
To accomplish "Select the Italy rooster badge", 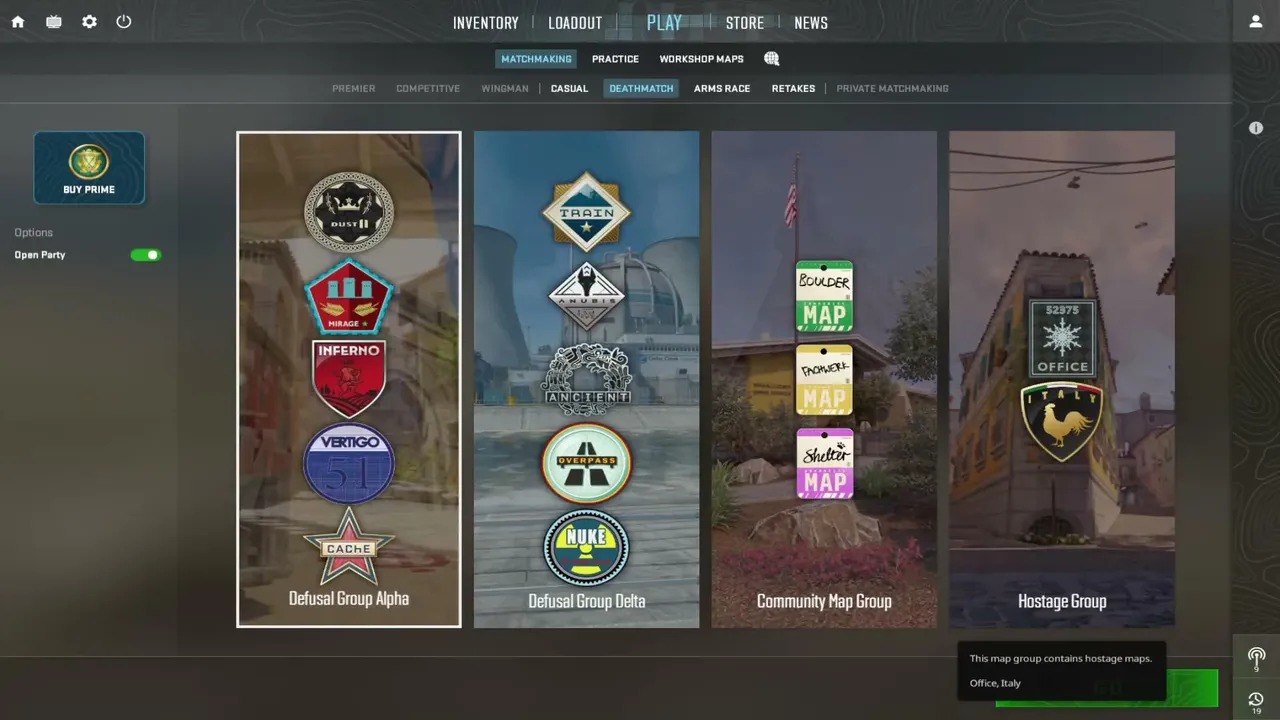I will tap(1062, 421).
